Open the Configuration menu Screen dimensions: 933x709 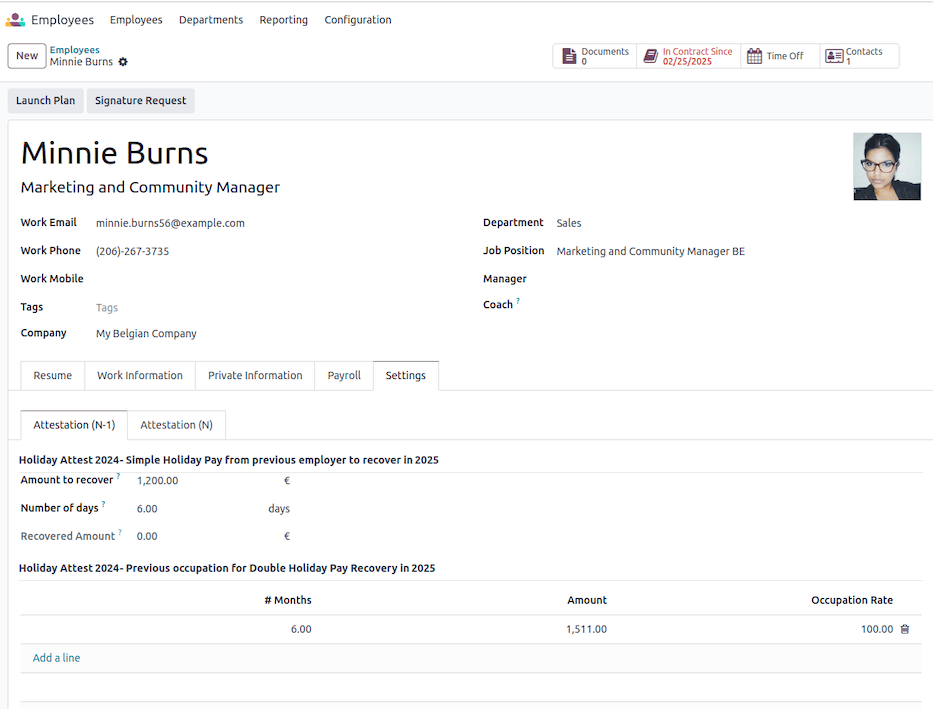point(358,20)
